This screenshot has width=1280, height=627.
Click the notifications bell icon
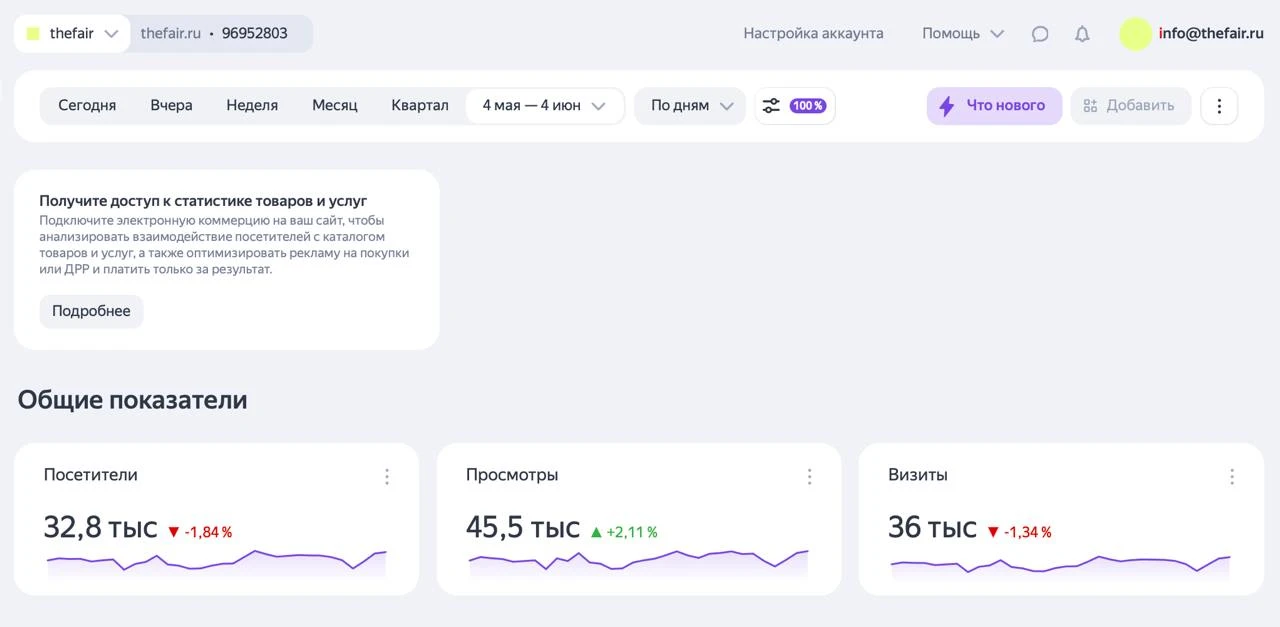pyautogui.click(x=1082, y=34)
